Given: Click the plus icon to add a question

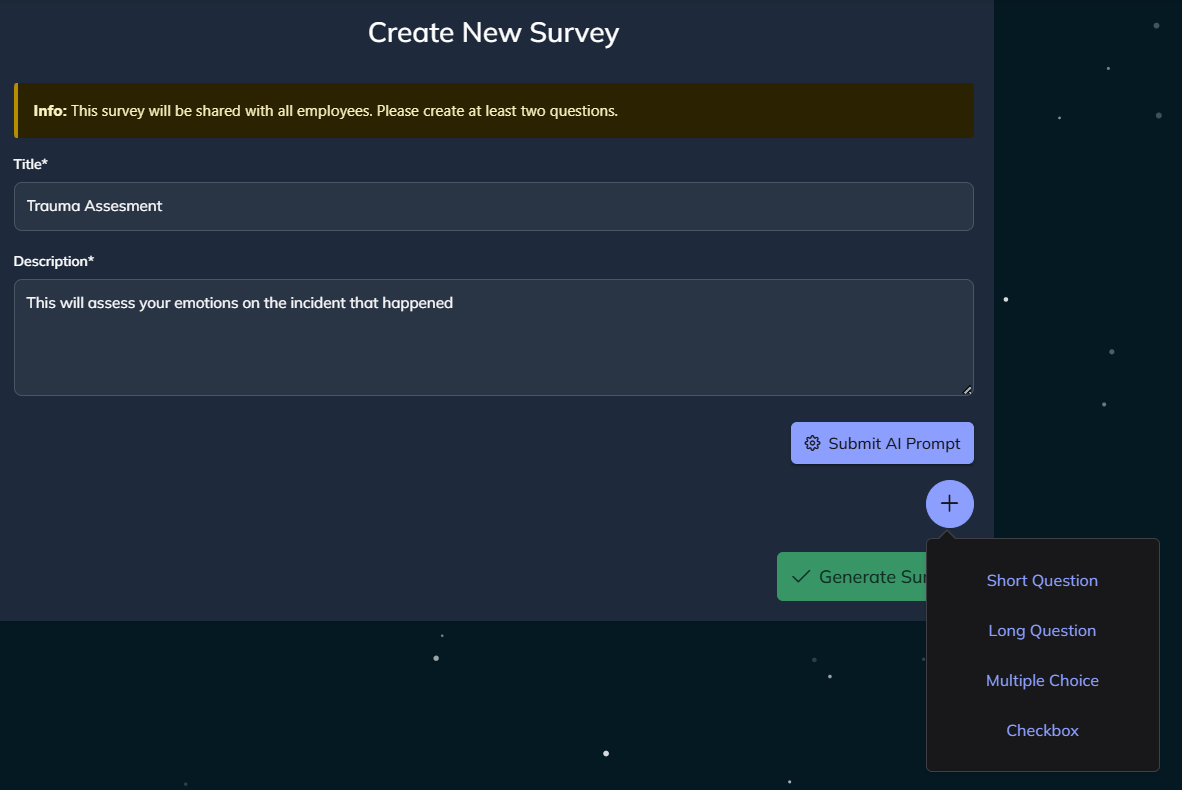Looking at the screenshot, I should (949, 503).
